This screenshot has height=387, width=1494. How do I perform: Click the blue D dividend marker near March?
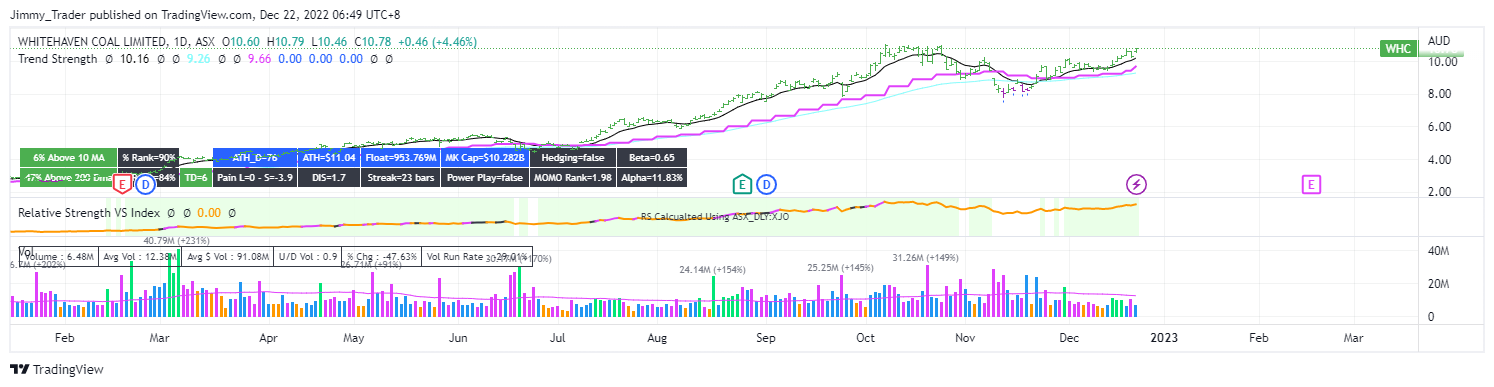[x=145, y=184]
